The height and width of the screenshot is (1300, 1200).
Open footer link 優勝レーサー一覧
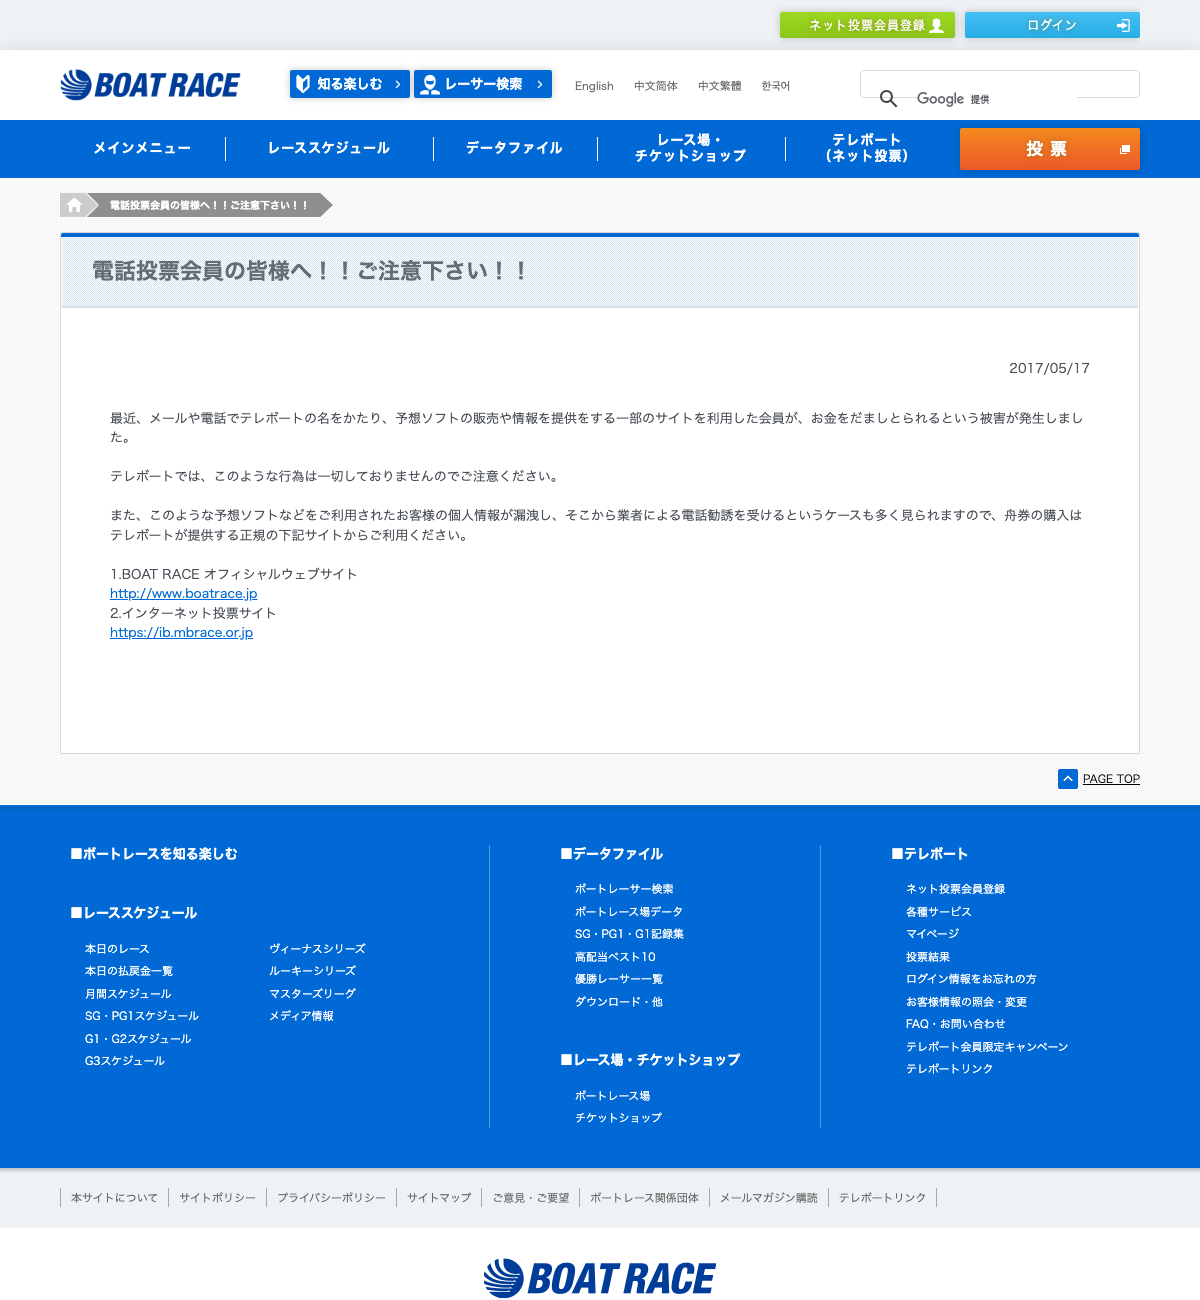[619, 979]
